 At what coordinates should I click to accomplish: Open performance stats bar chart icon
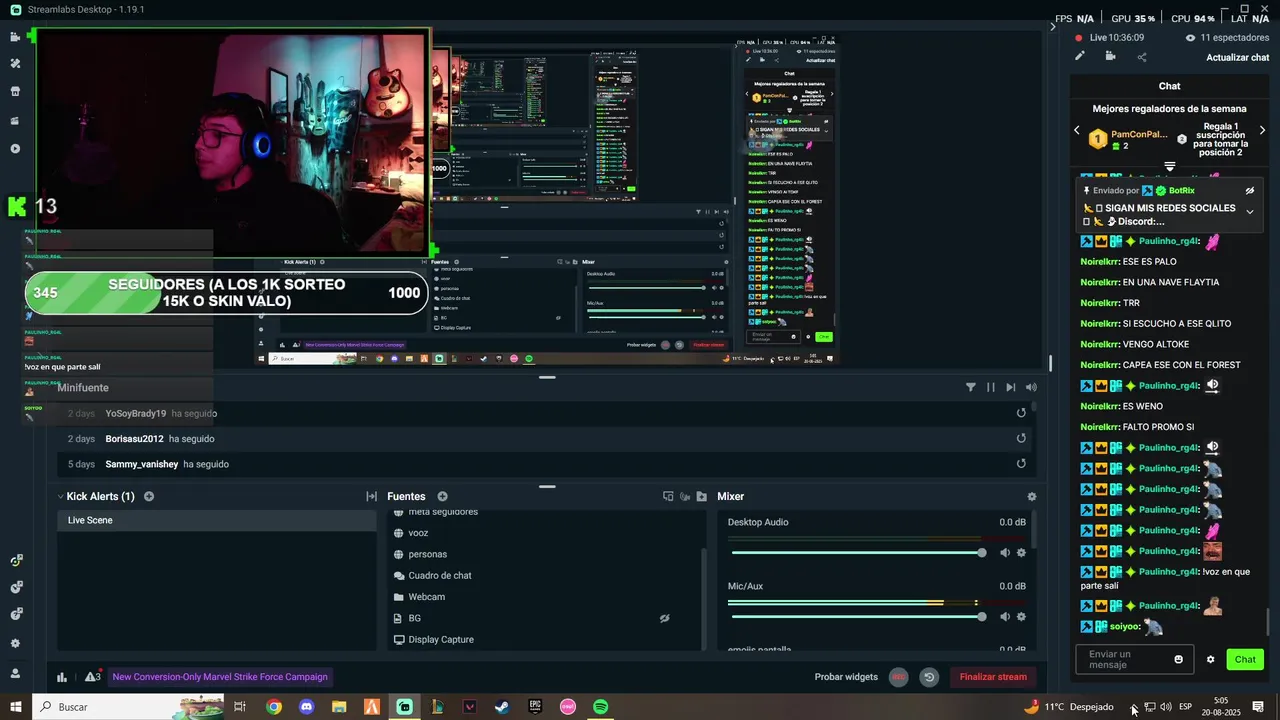coord(62,677)
